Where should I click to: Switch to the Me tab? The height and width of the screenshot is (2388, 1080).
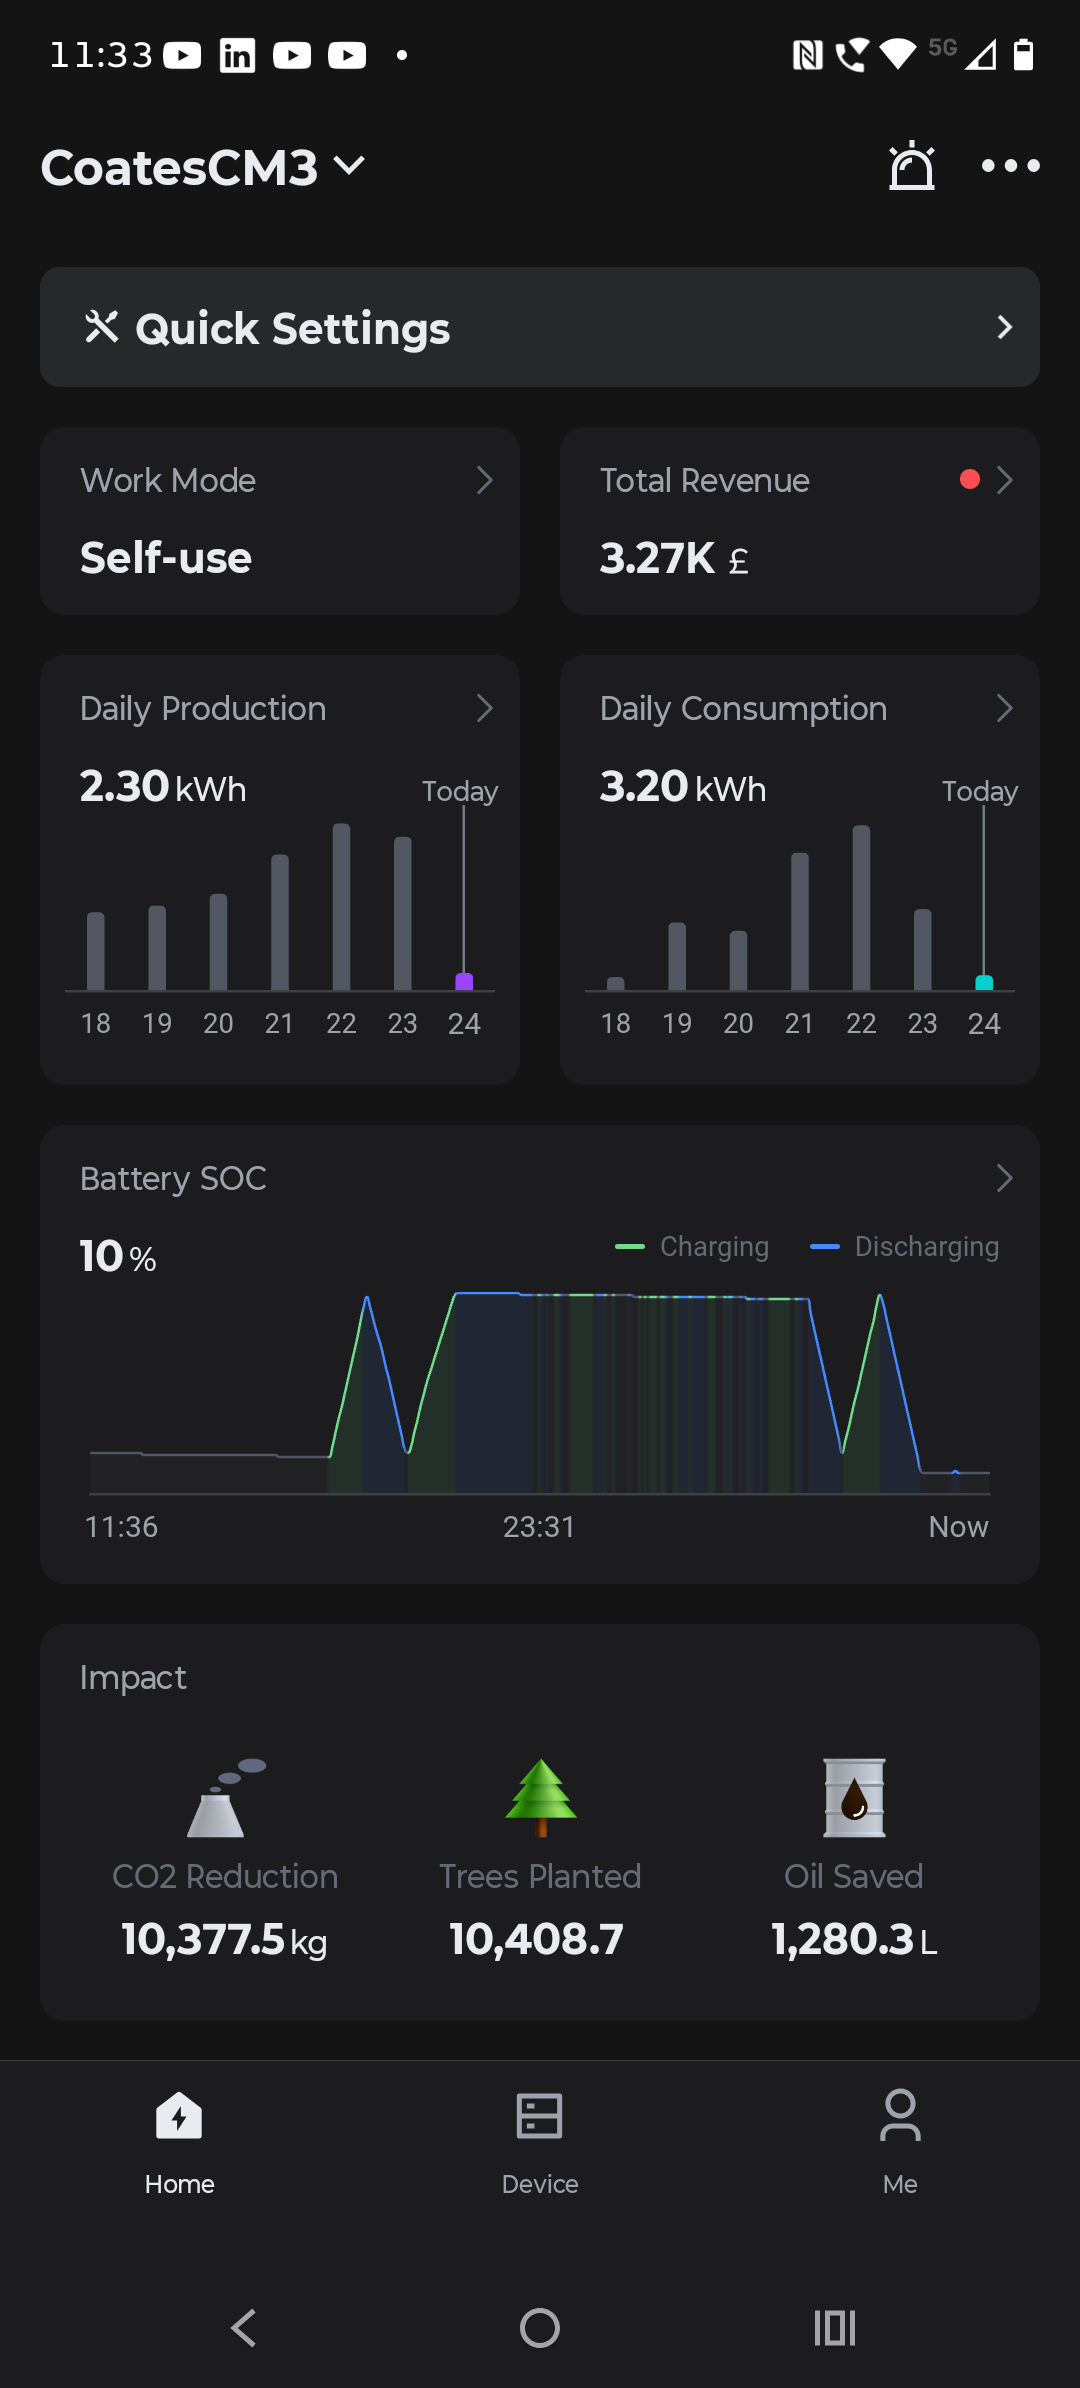pos(900,2140)
